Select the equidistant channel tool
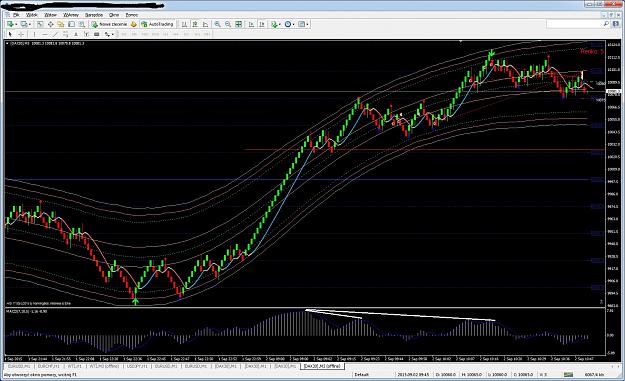Image resolution: width=625 pixels, height=381 pixels. 65,34
